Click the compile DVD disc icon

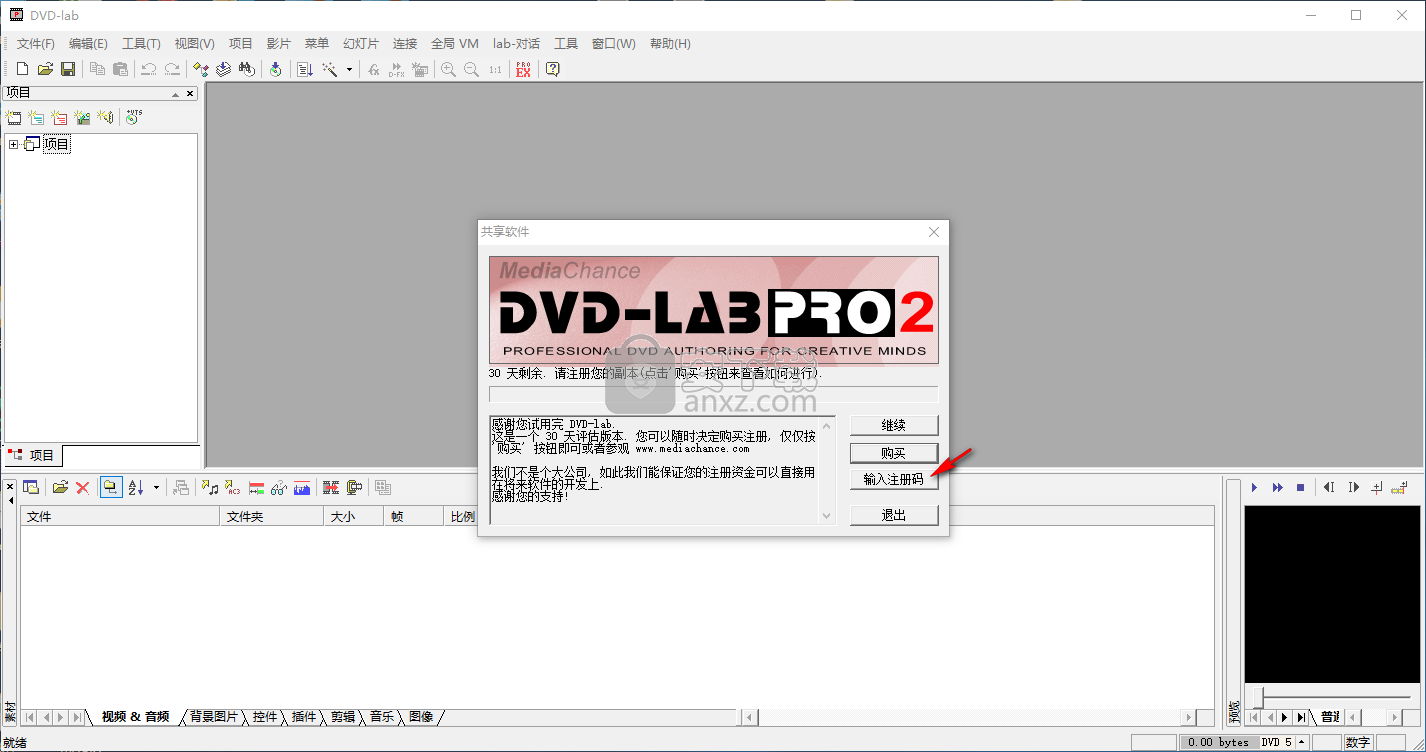277,69
